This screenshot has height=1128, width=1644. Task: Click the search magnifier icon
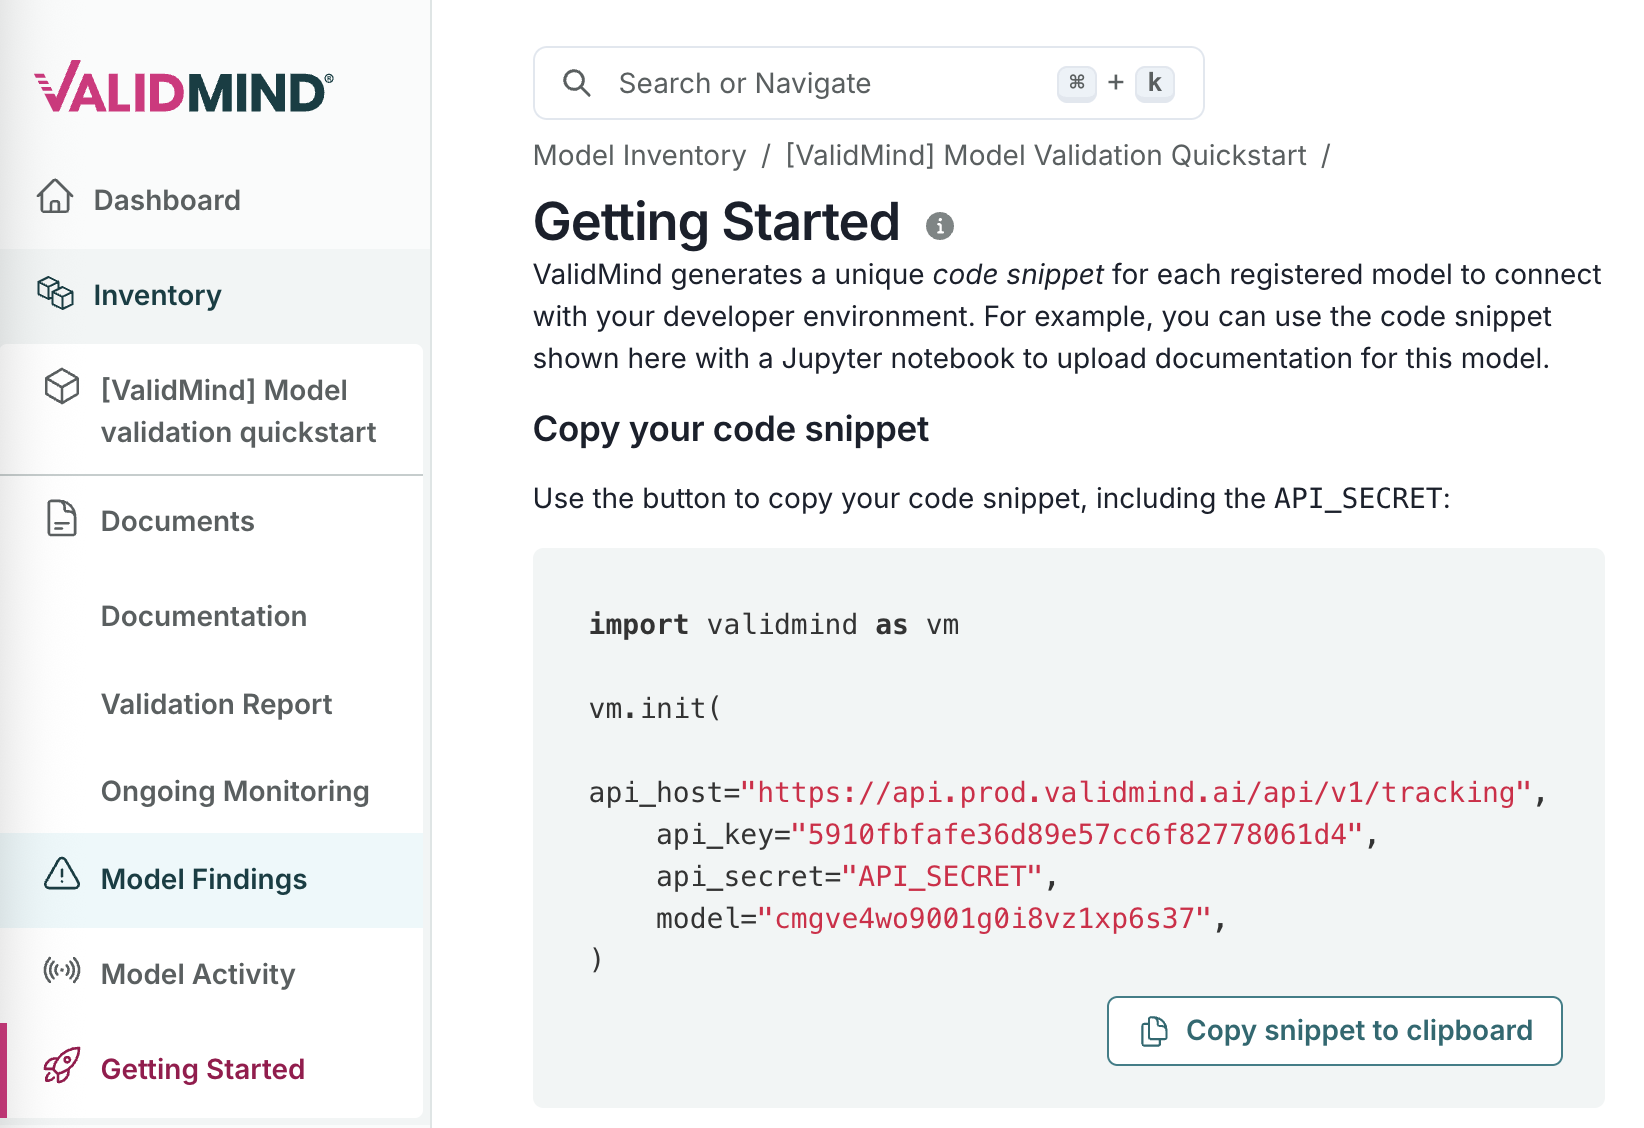point(577,83)
